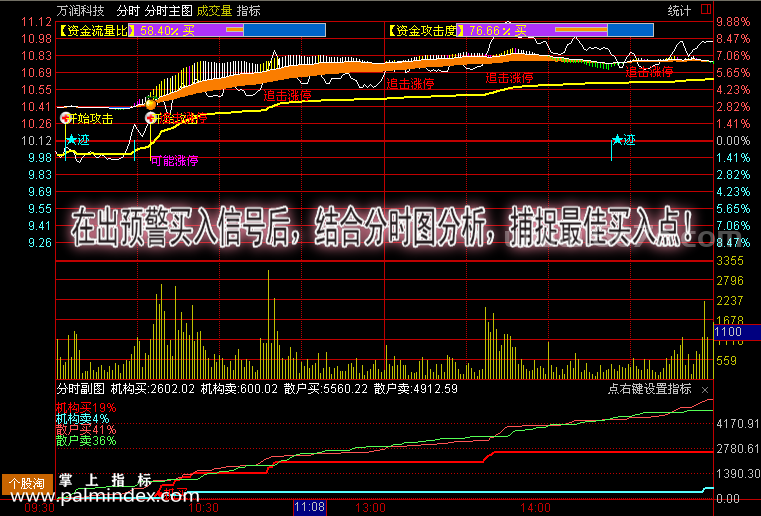Viewport: 761px width, 516px height.
Task: Click the 机构买19% legend entry
Action: click(x=86, y=407)
